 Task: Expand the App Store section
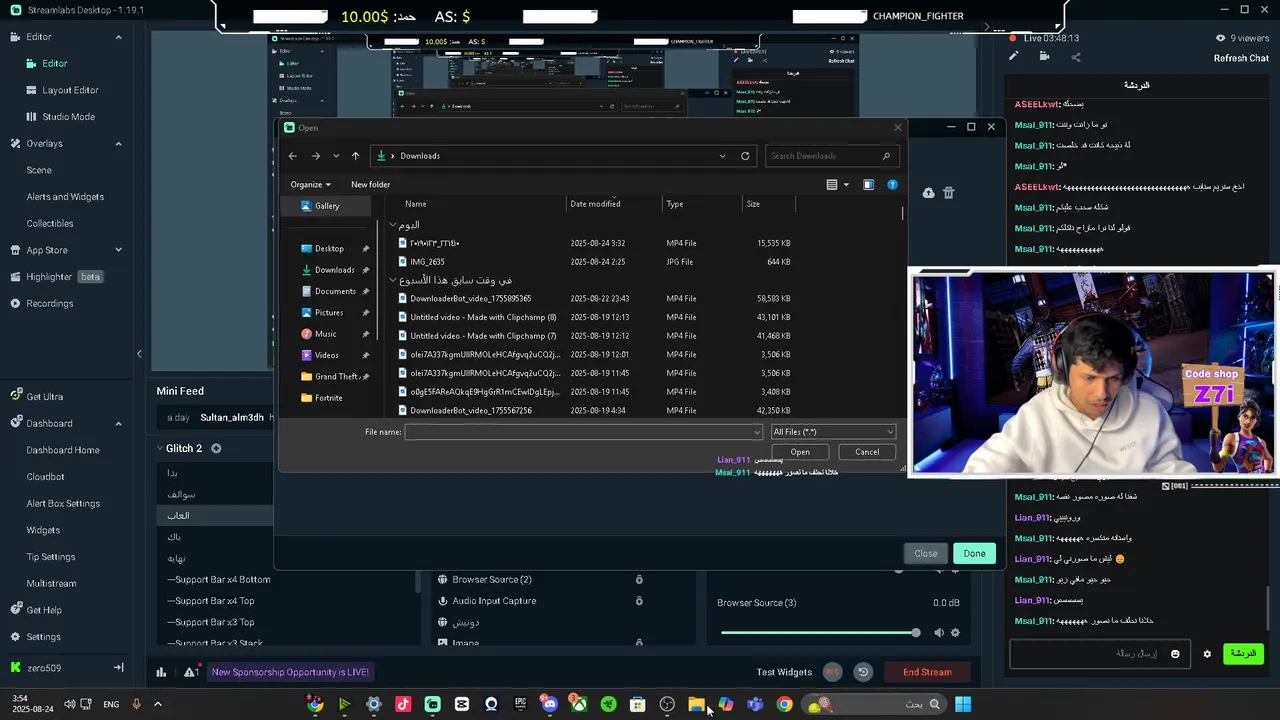click(118, 250)
